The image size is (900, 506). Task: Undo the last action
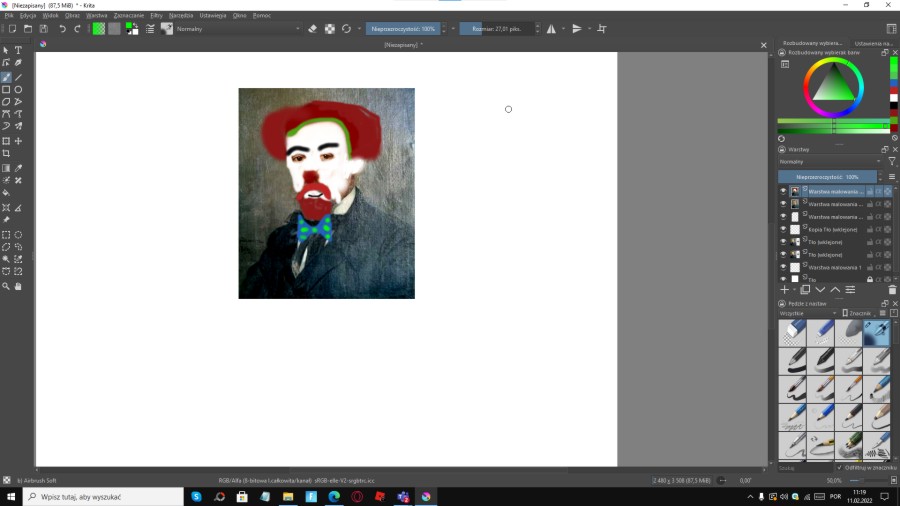click(62, 29)
